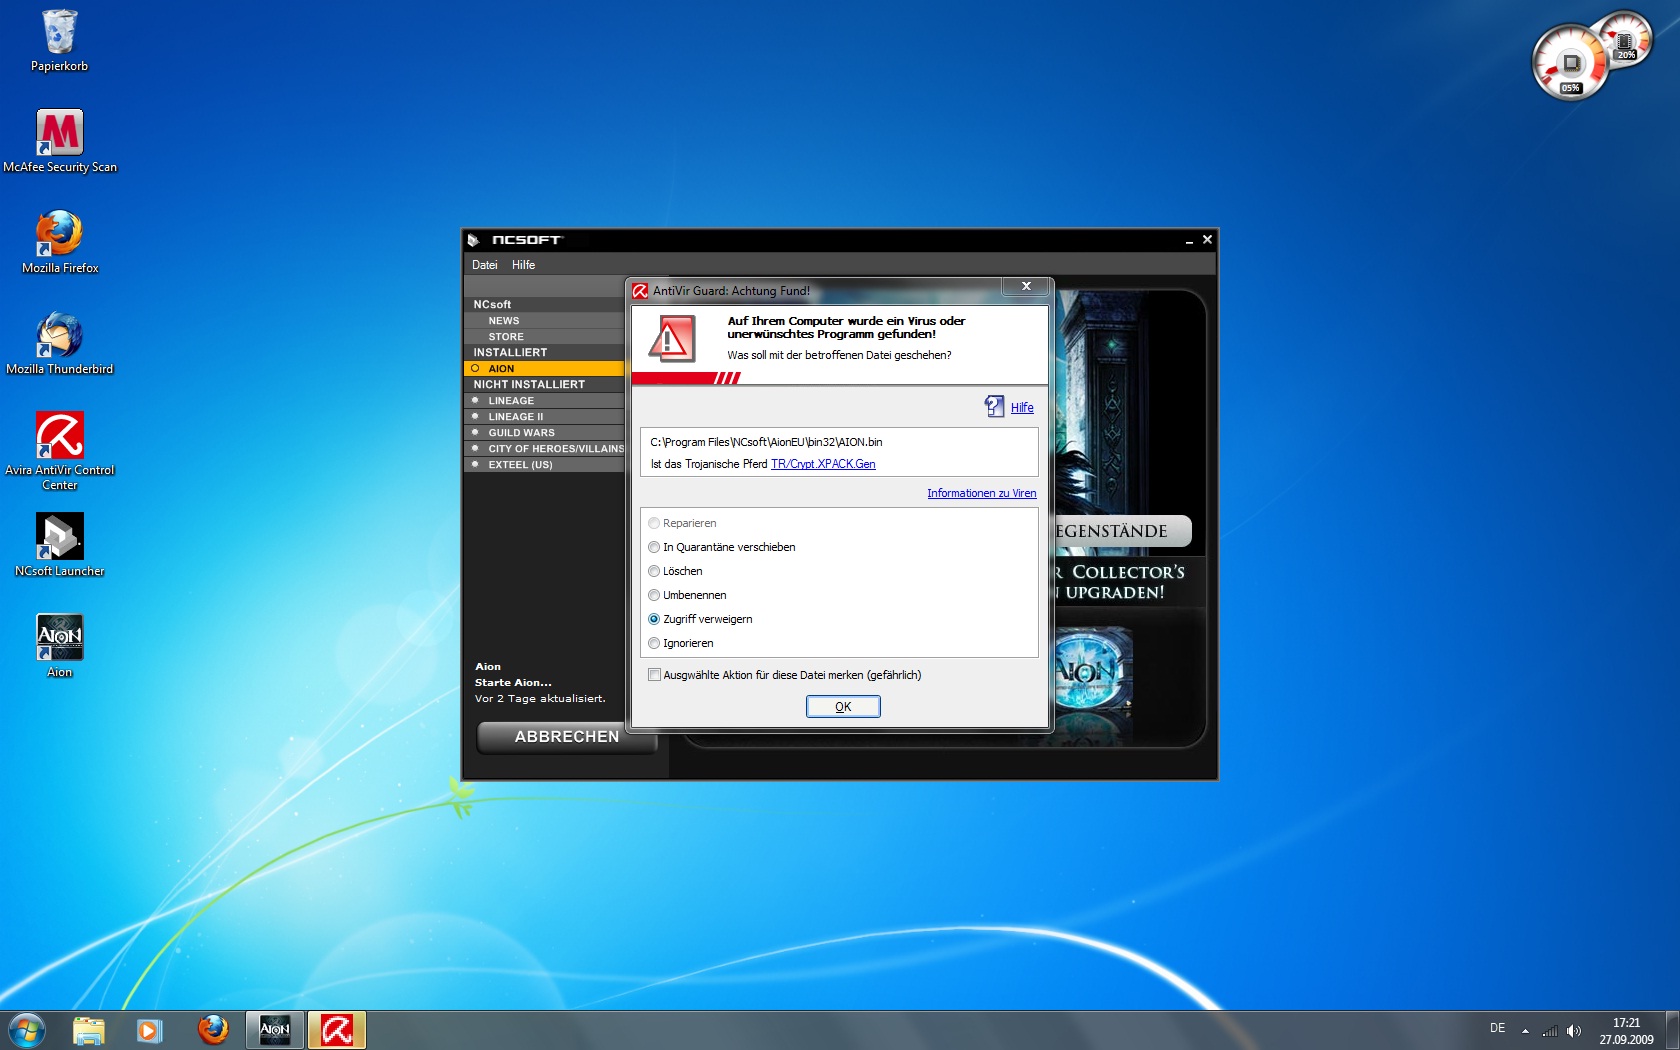Enable 'Ausgewählte Aktion für diese Datei merken'
The height and width of the screenshot is (1050, 1680).
[x=654, y=675]
